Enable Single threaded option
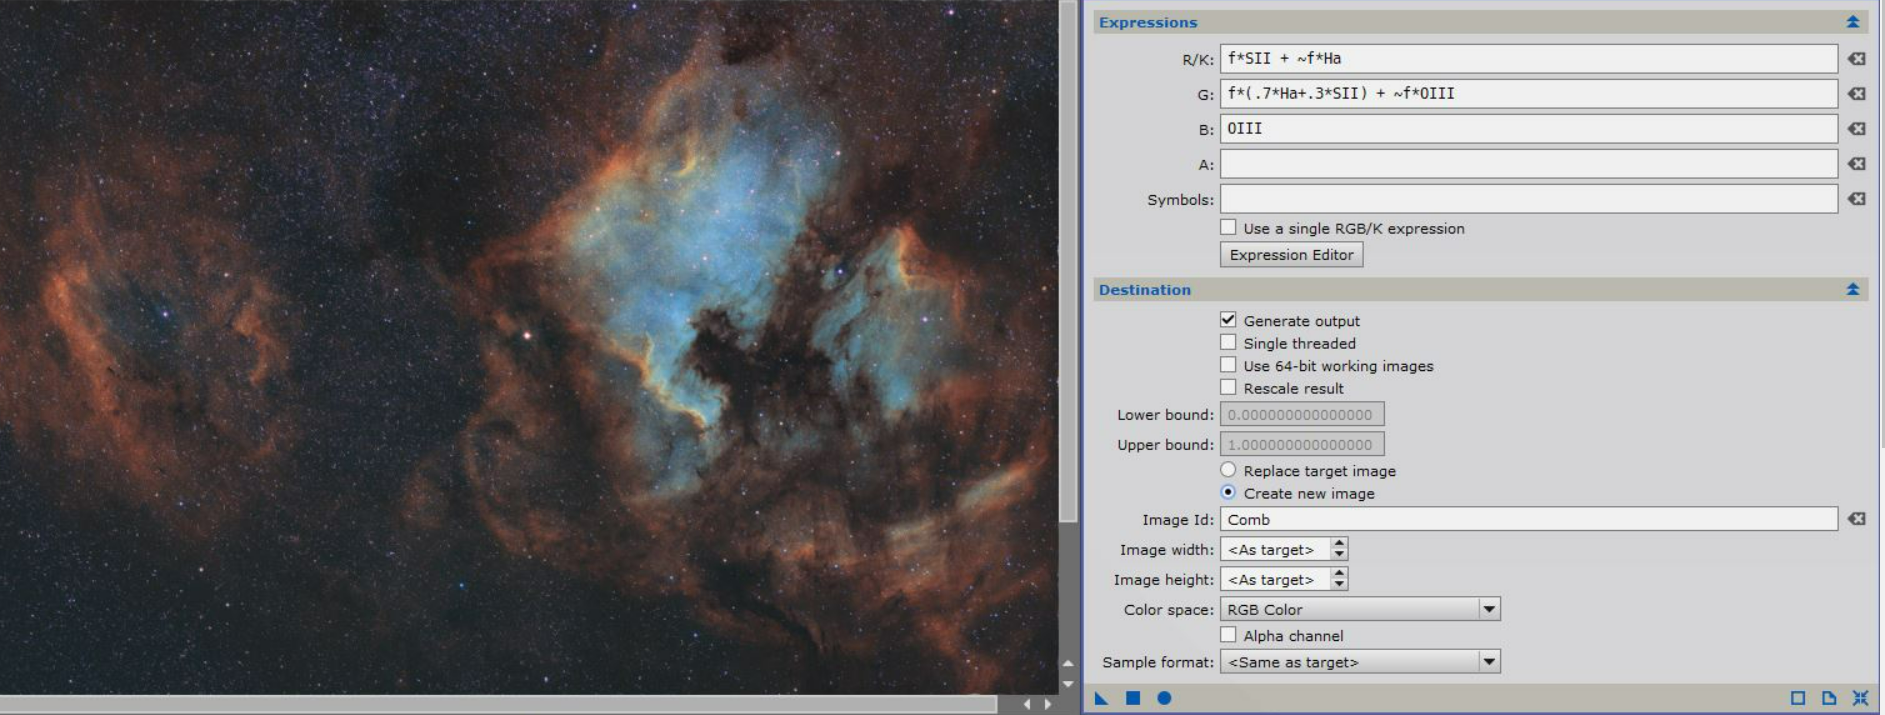The width and height of the screenshot is (1885, 715). coord(1228,342)
